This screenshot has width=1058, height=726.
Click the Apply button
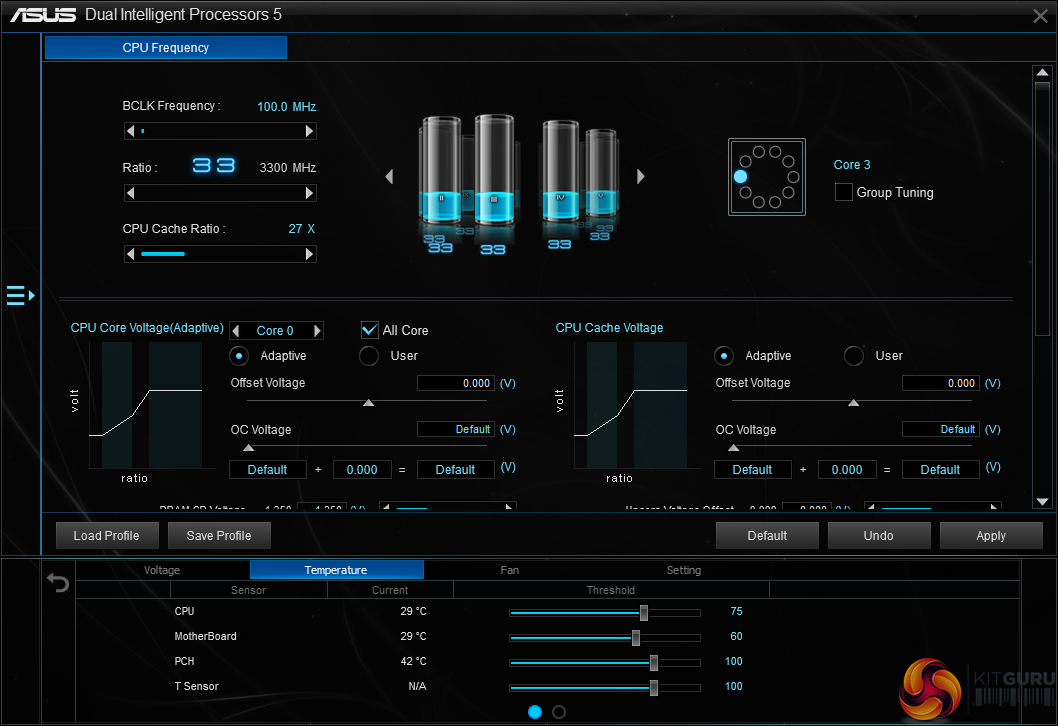click(990, 535)
